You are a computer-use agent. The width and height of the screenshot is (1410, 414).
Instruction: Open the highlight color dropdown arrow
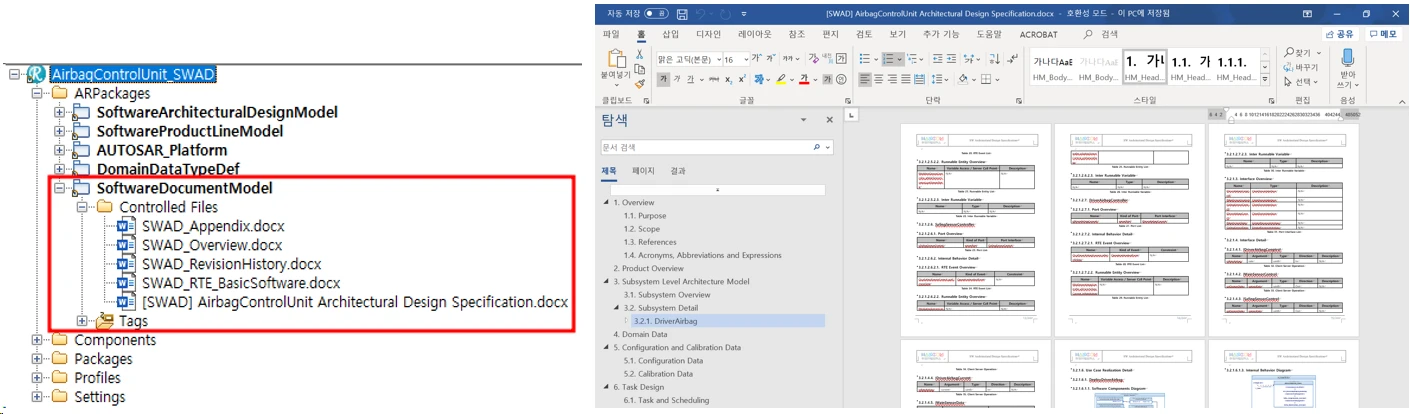coord(792,79)
